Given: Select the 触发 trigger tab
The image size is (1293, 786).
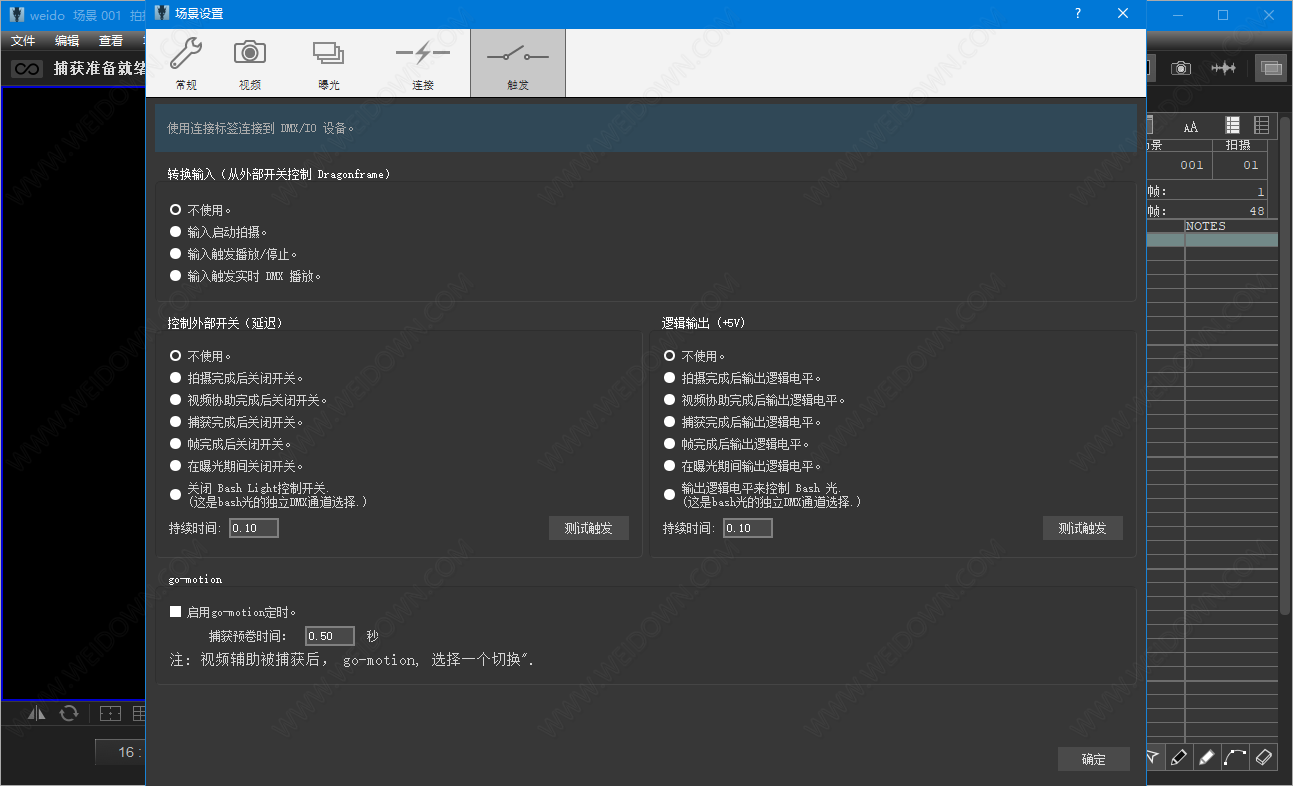Looking at the screenshot, I should click(518, 63).
